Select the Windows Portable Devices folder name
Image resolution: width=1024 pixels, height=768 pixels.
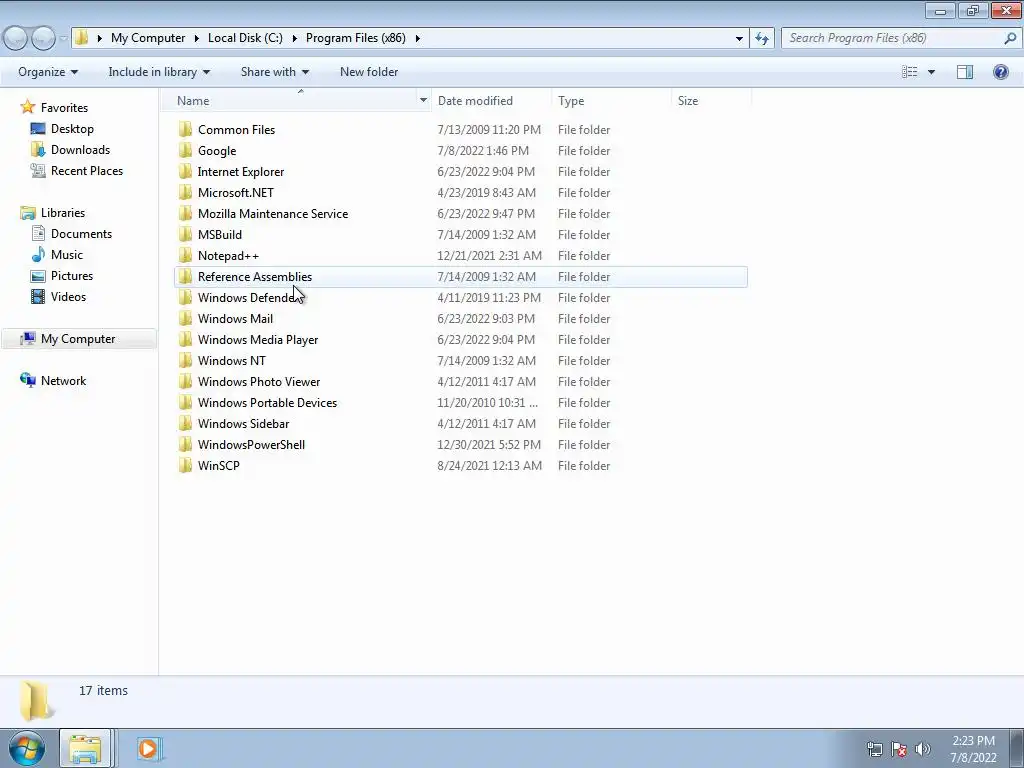click(x=267, y=402)
